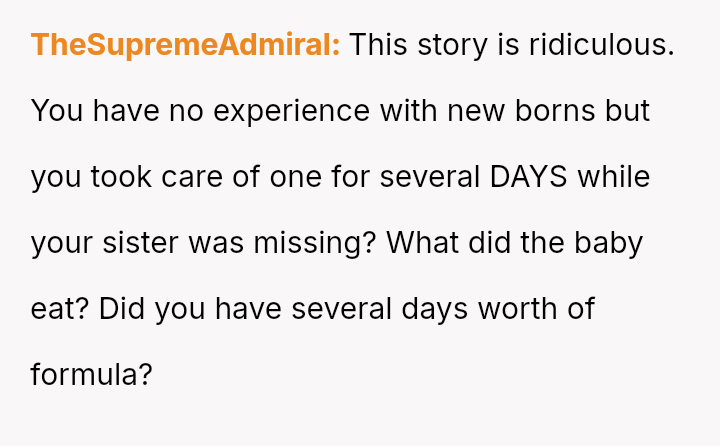
Task: Click the word "new" in the comment
Action: (x=476, y=111)
